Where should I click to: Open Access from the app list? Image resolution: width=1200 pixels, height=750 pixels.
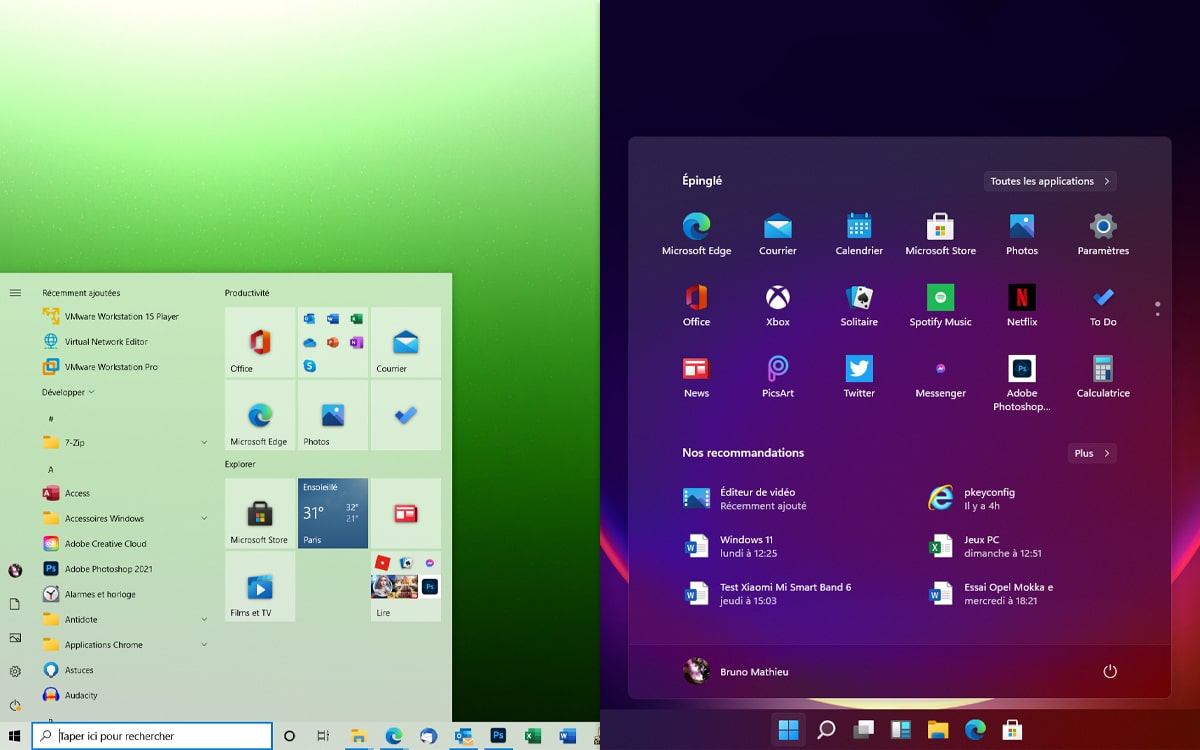point(66,493)
